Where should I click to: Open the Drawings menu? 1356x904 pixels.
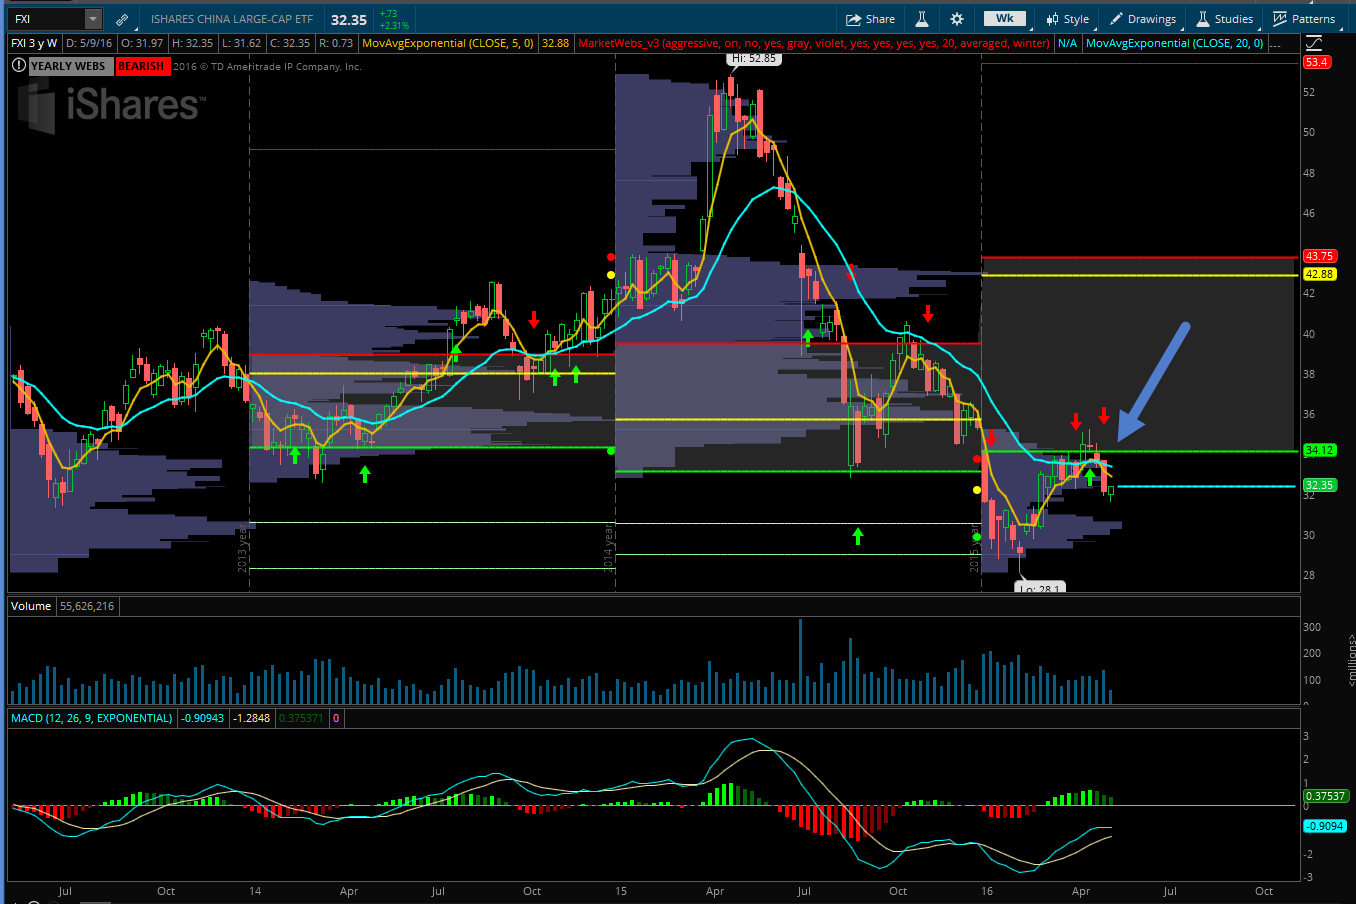point(1143,19)
